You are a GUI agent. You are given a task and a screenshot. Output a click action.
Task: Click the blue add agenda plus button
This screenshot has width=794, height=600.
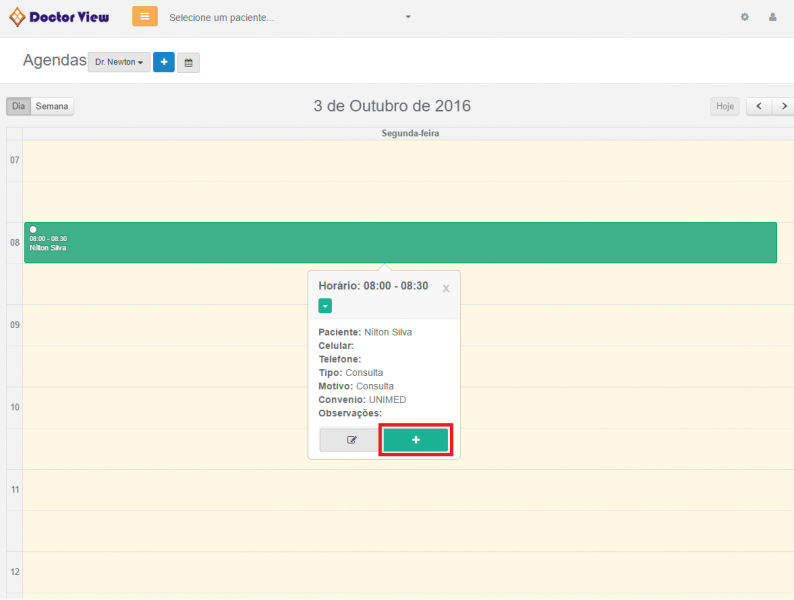pyautogui.click(x=164, y=62)
